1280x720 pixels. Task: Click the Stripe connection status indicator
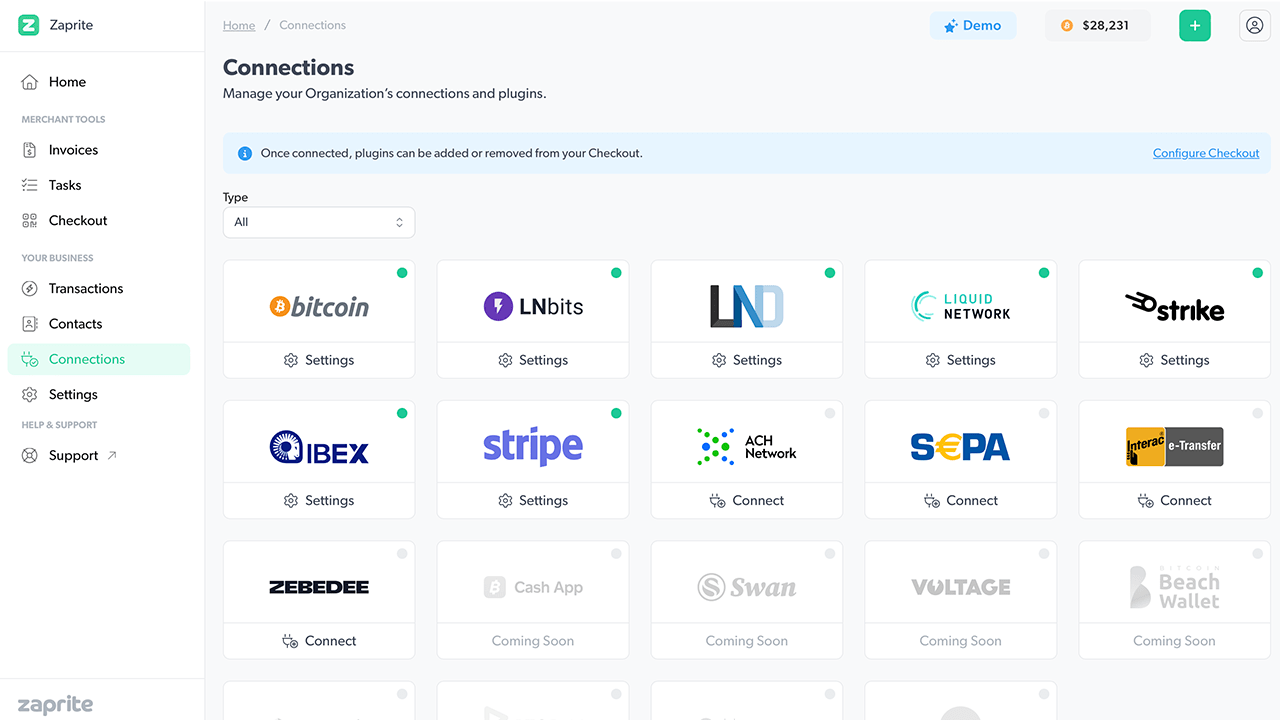(616, 411)
